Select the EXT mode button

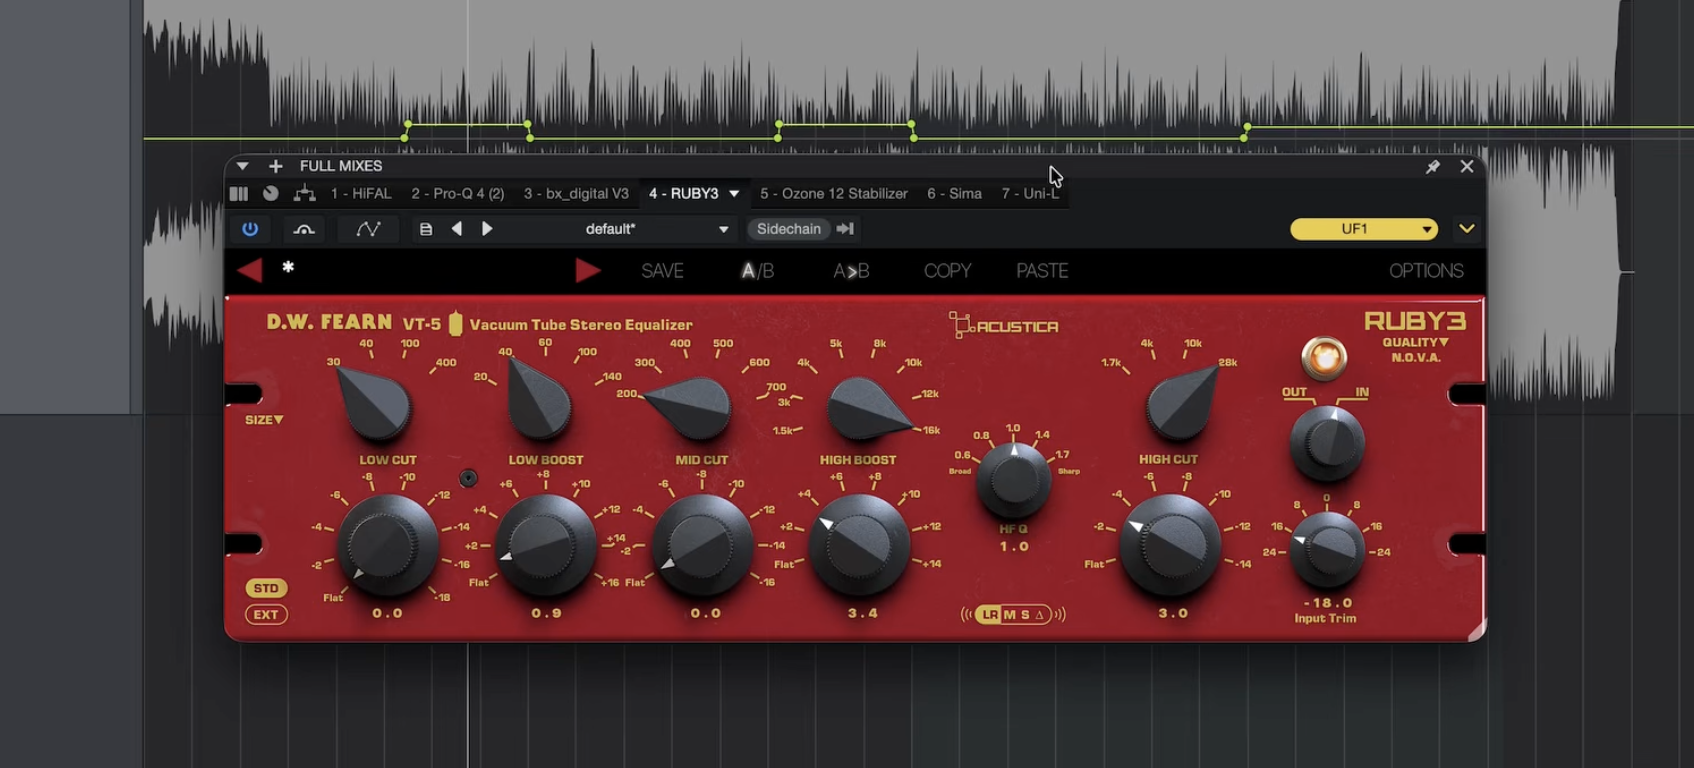266,614
